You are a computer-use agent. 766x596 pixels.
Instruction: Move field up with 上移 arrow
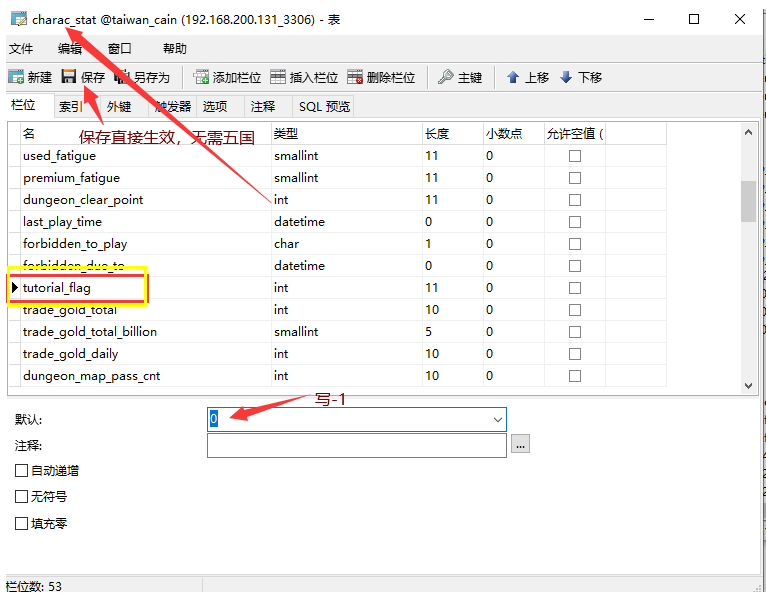coord(513,77)
